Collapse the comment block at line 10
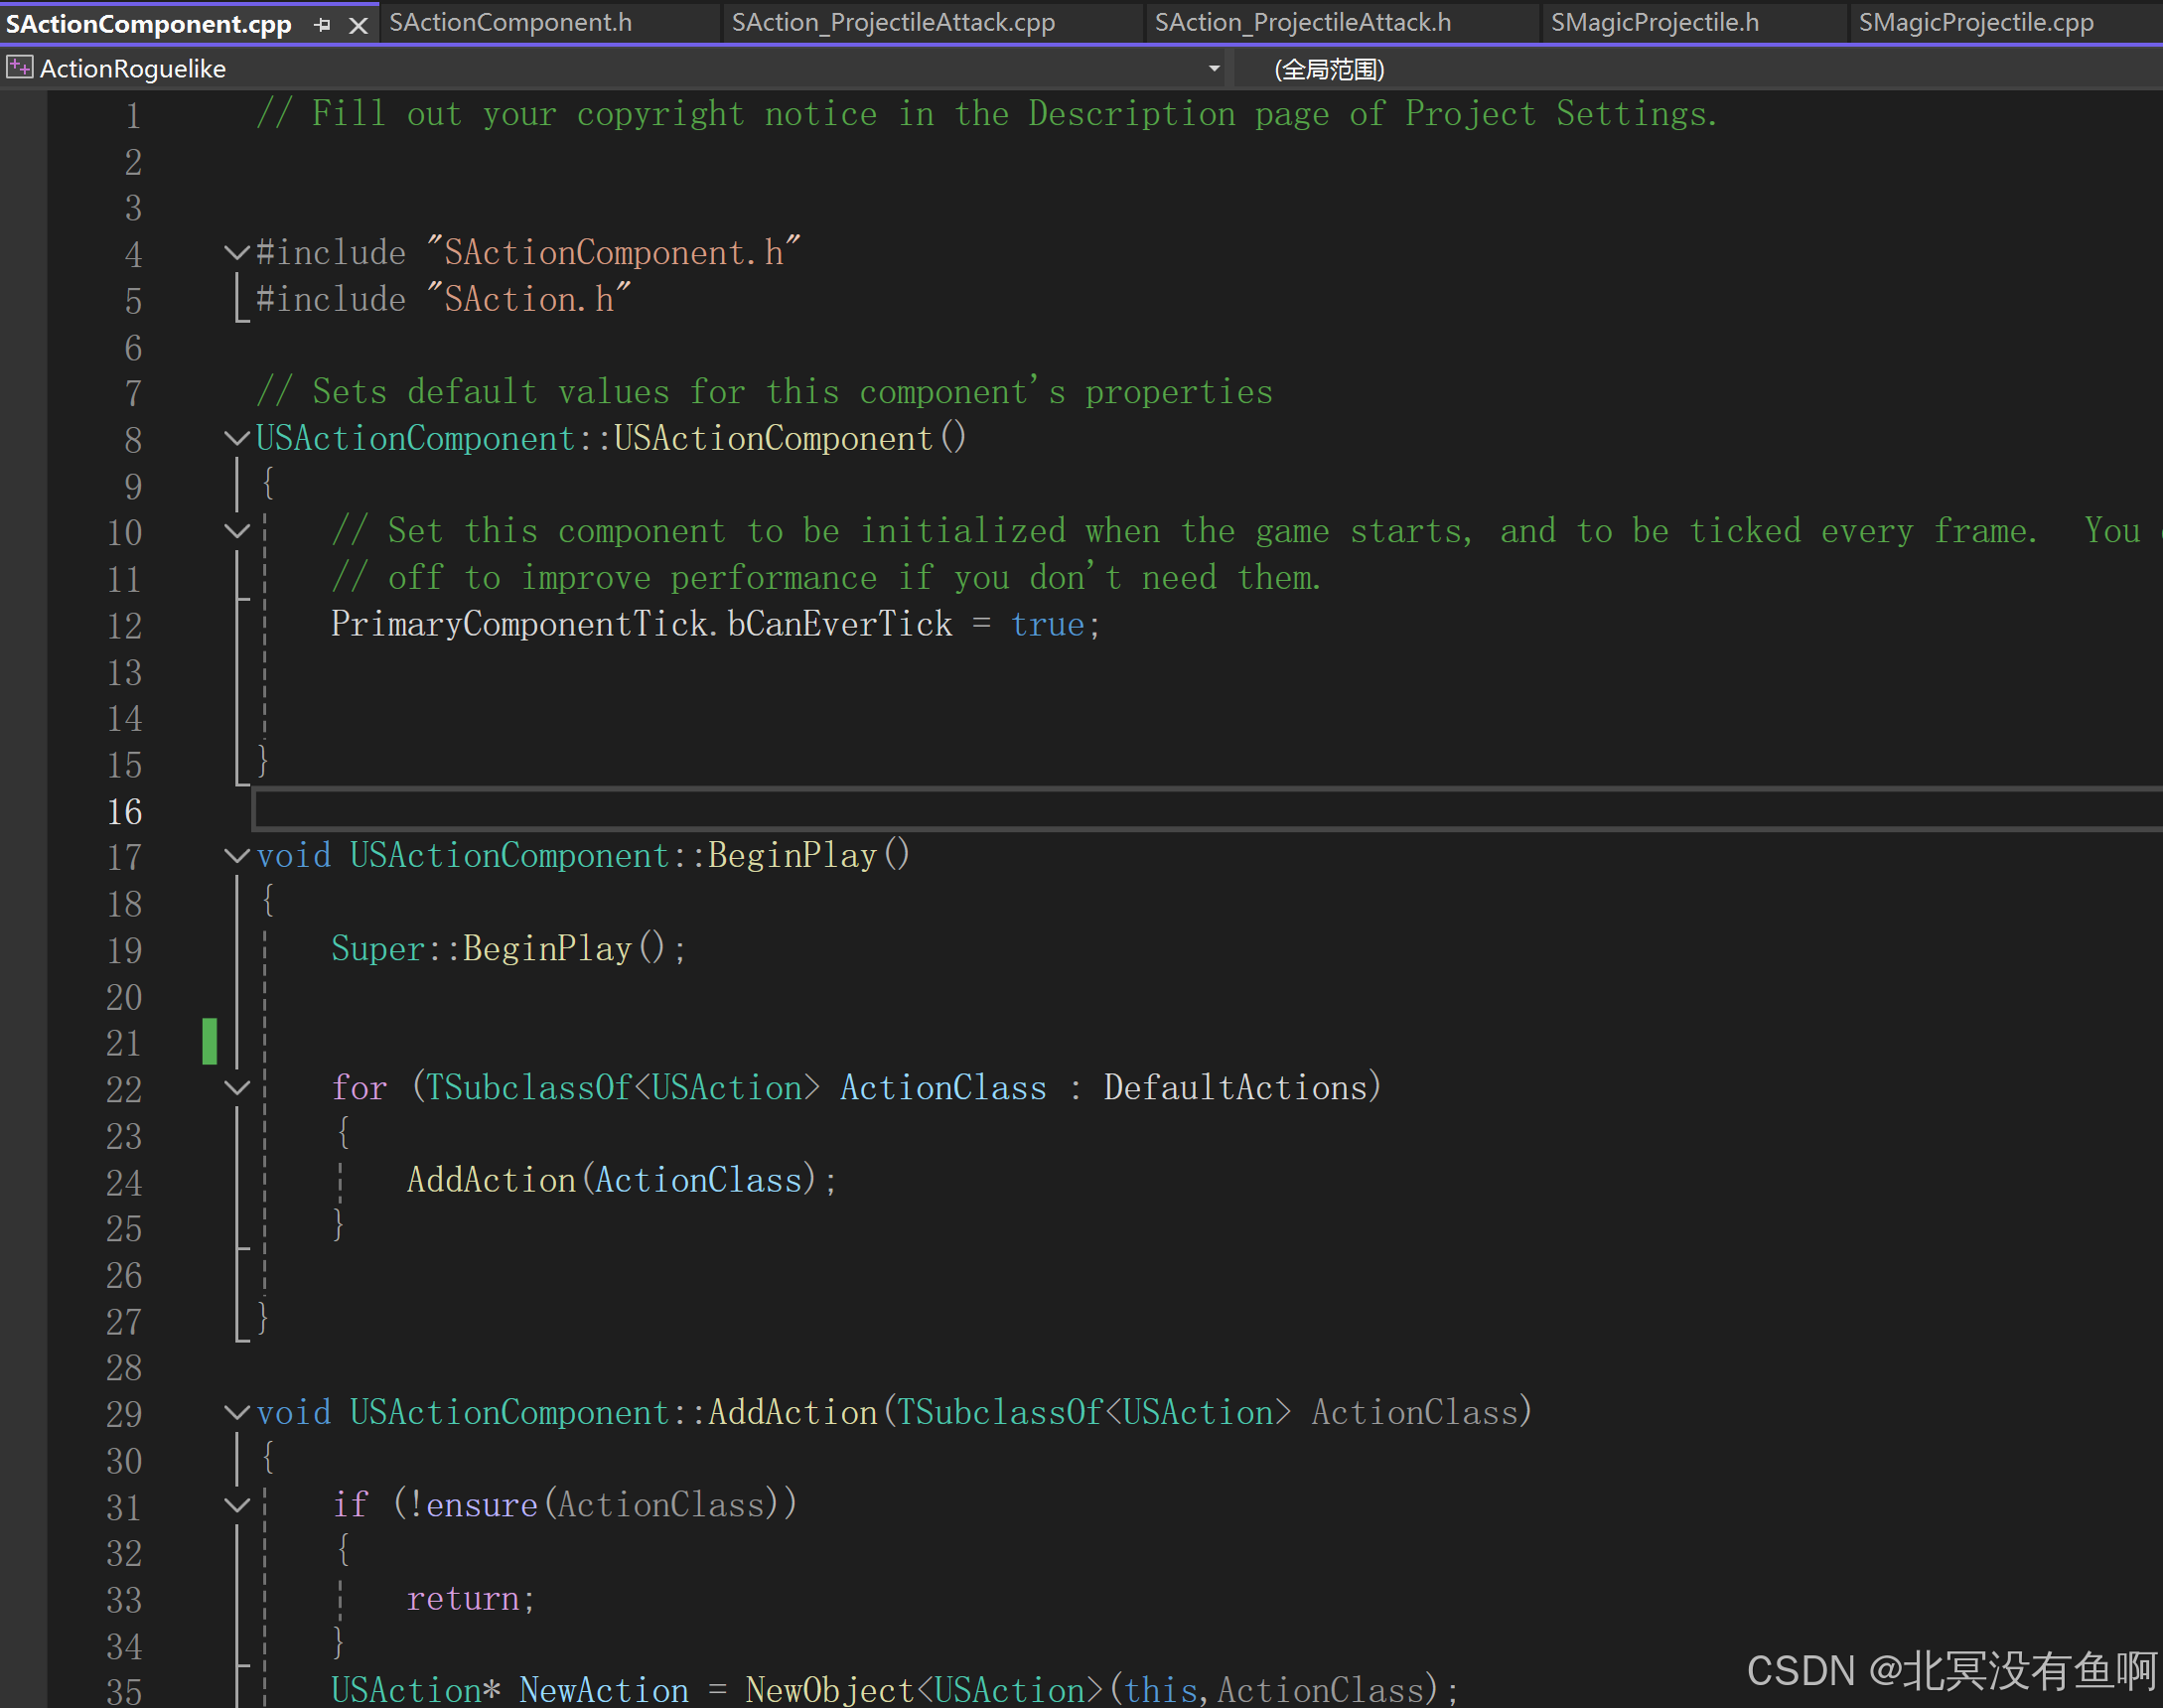 [237, 531]
